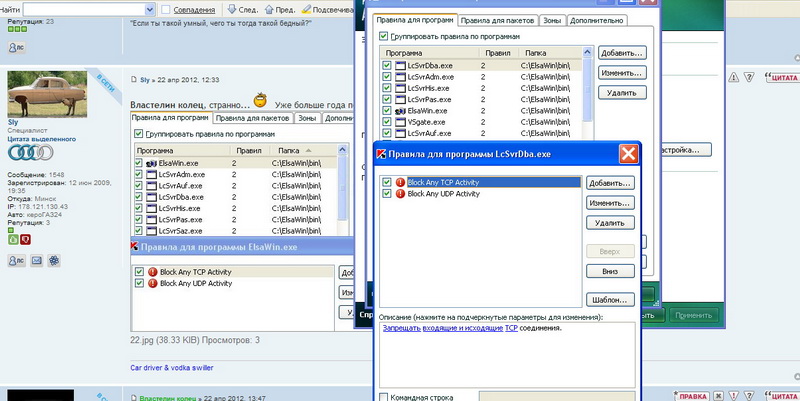Open the "Шаблон..." template menu button
800x401 pixels.
coord(613,300)
